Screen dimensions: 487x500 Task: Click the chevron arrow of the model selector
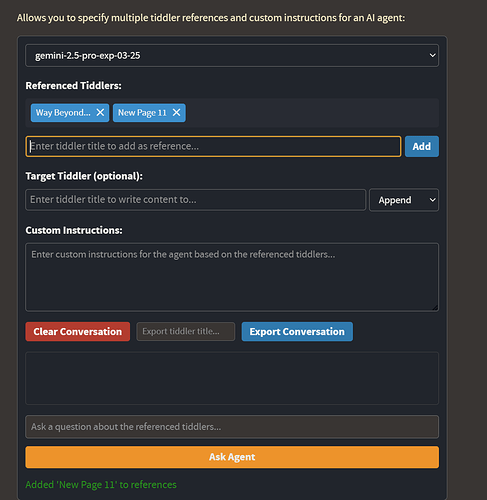pos(432,55)
